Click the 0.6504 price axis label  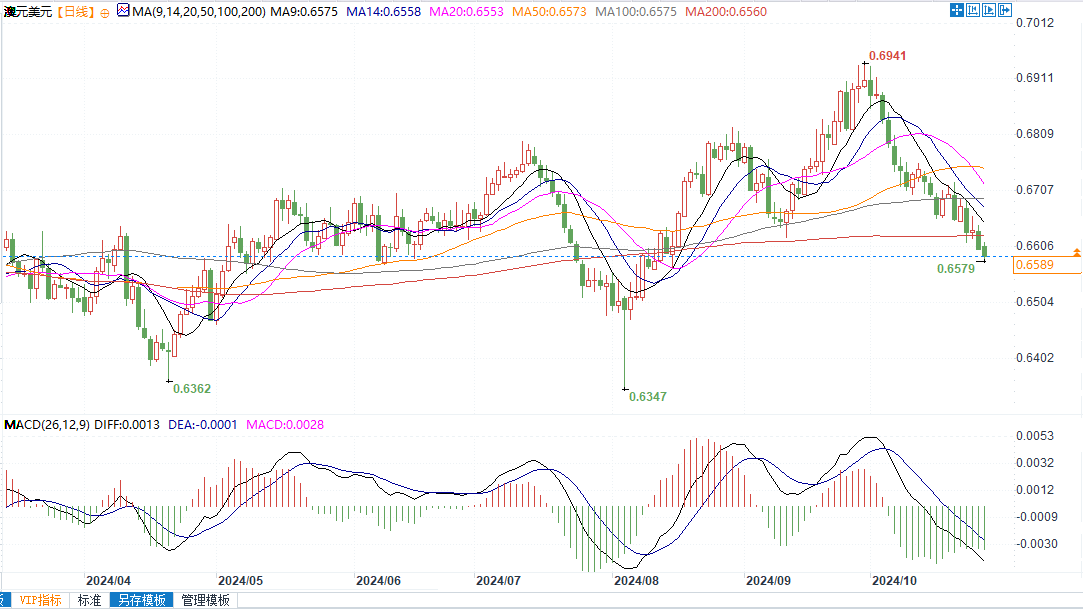tap(1035, 302)
